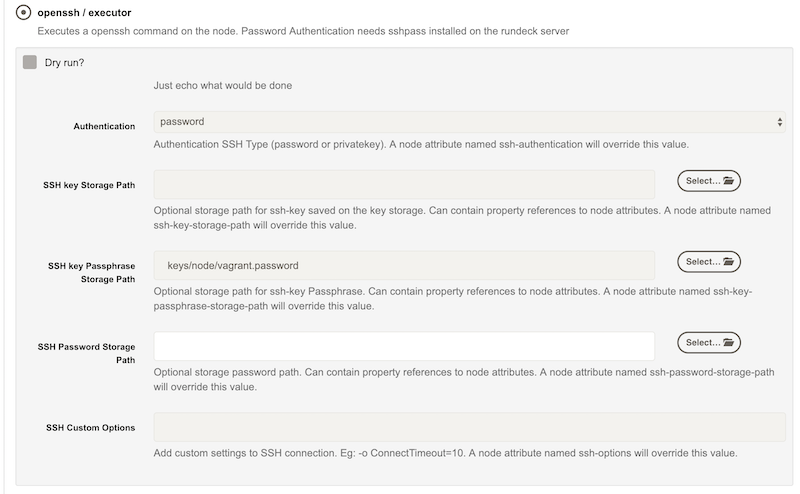
Task: Click the SSH Password Storage Path label
Action: 86,353
